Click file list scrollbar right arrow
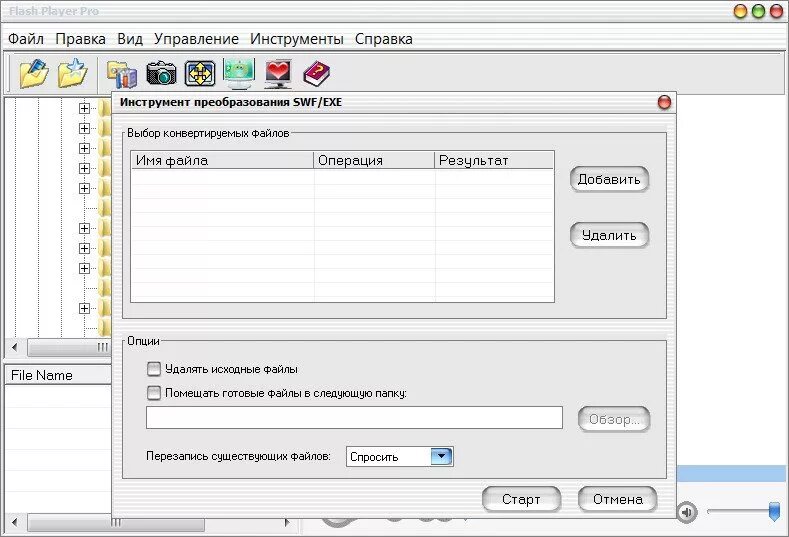Image resolution: width=789 pixels, height=537 pixels. 287,522
